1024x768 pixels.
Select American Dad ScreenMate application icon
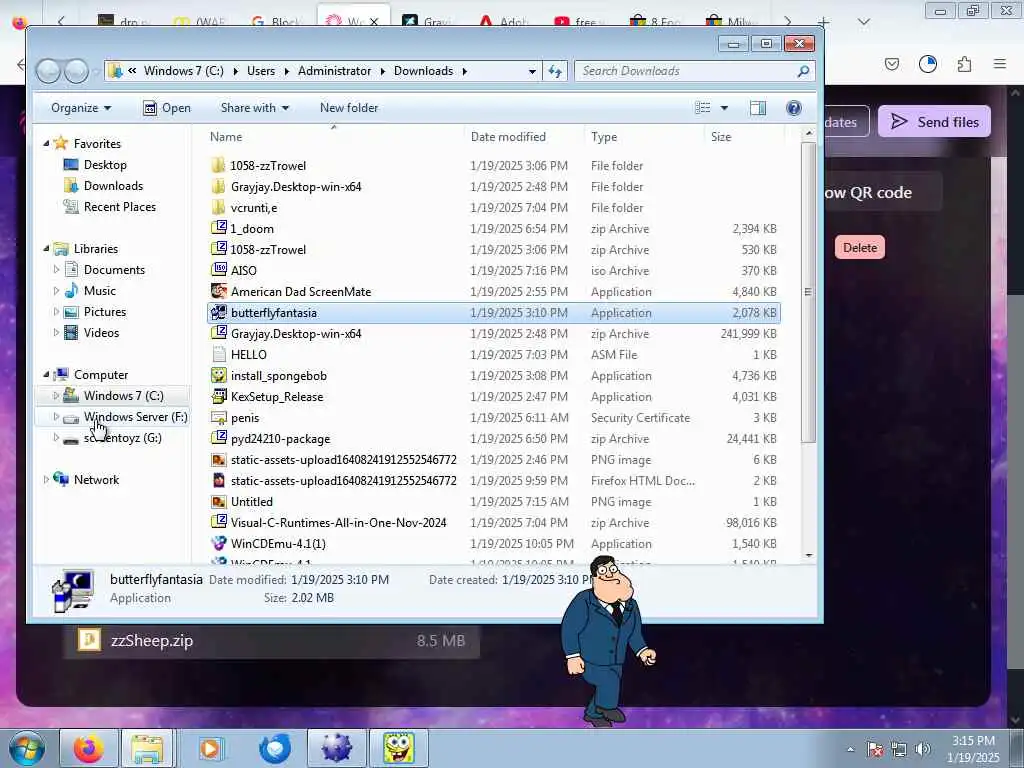(x=218, y=291)
